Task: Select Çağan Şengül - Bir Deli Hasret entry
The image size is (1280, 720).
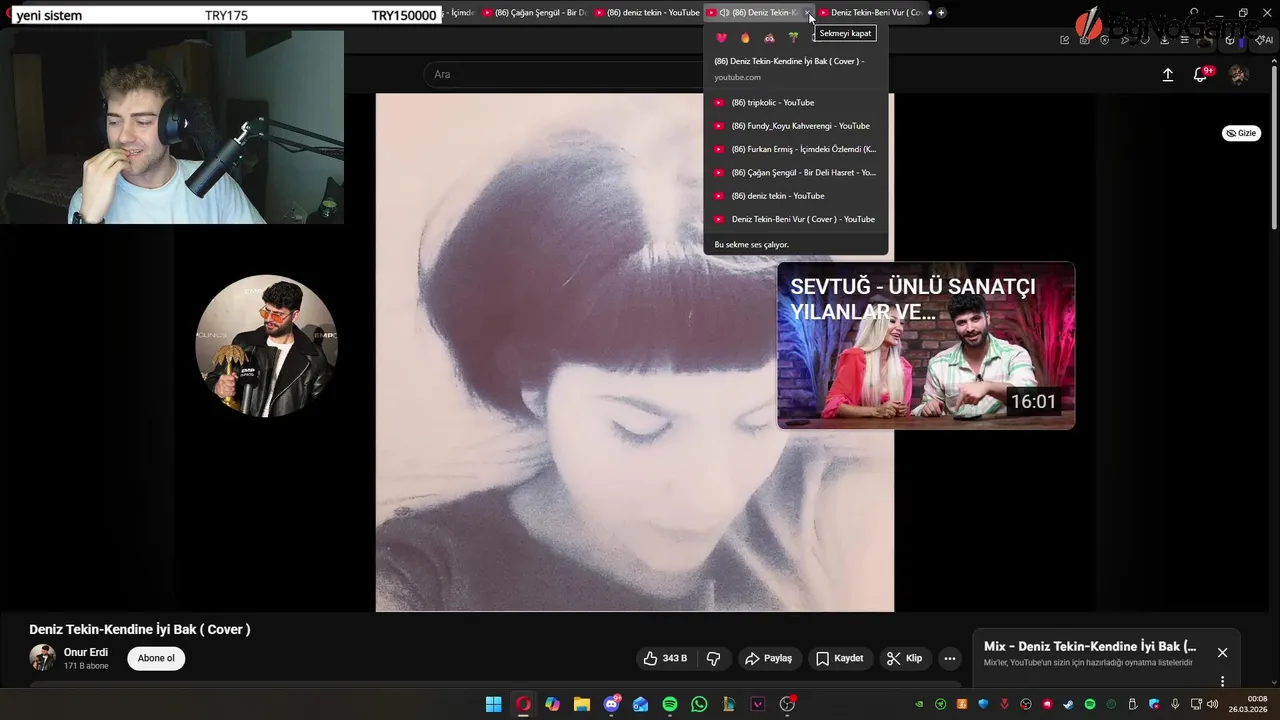Action: pos(796,172)
